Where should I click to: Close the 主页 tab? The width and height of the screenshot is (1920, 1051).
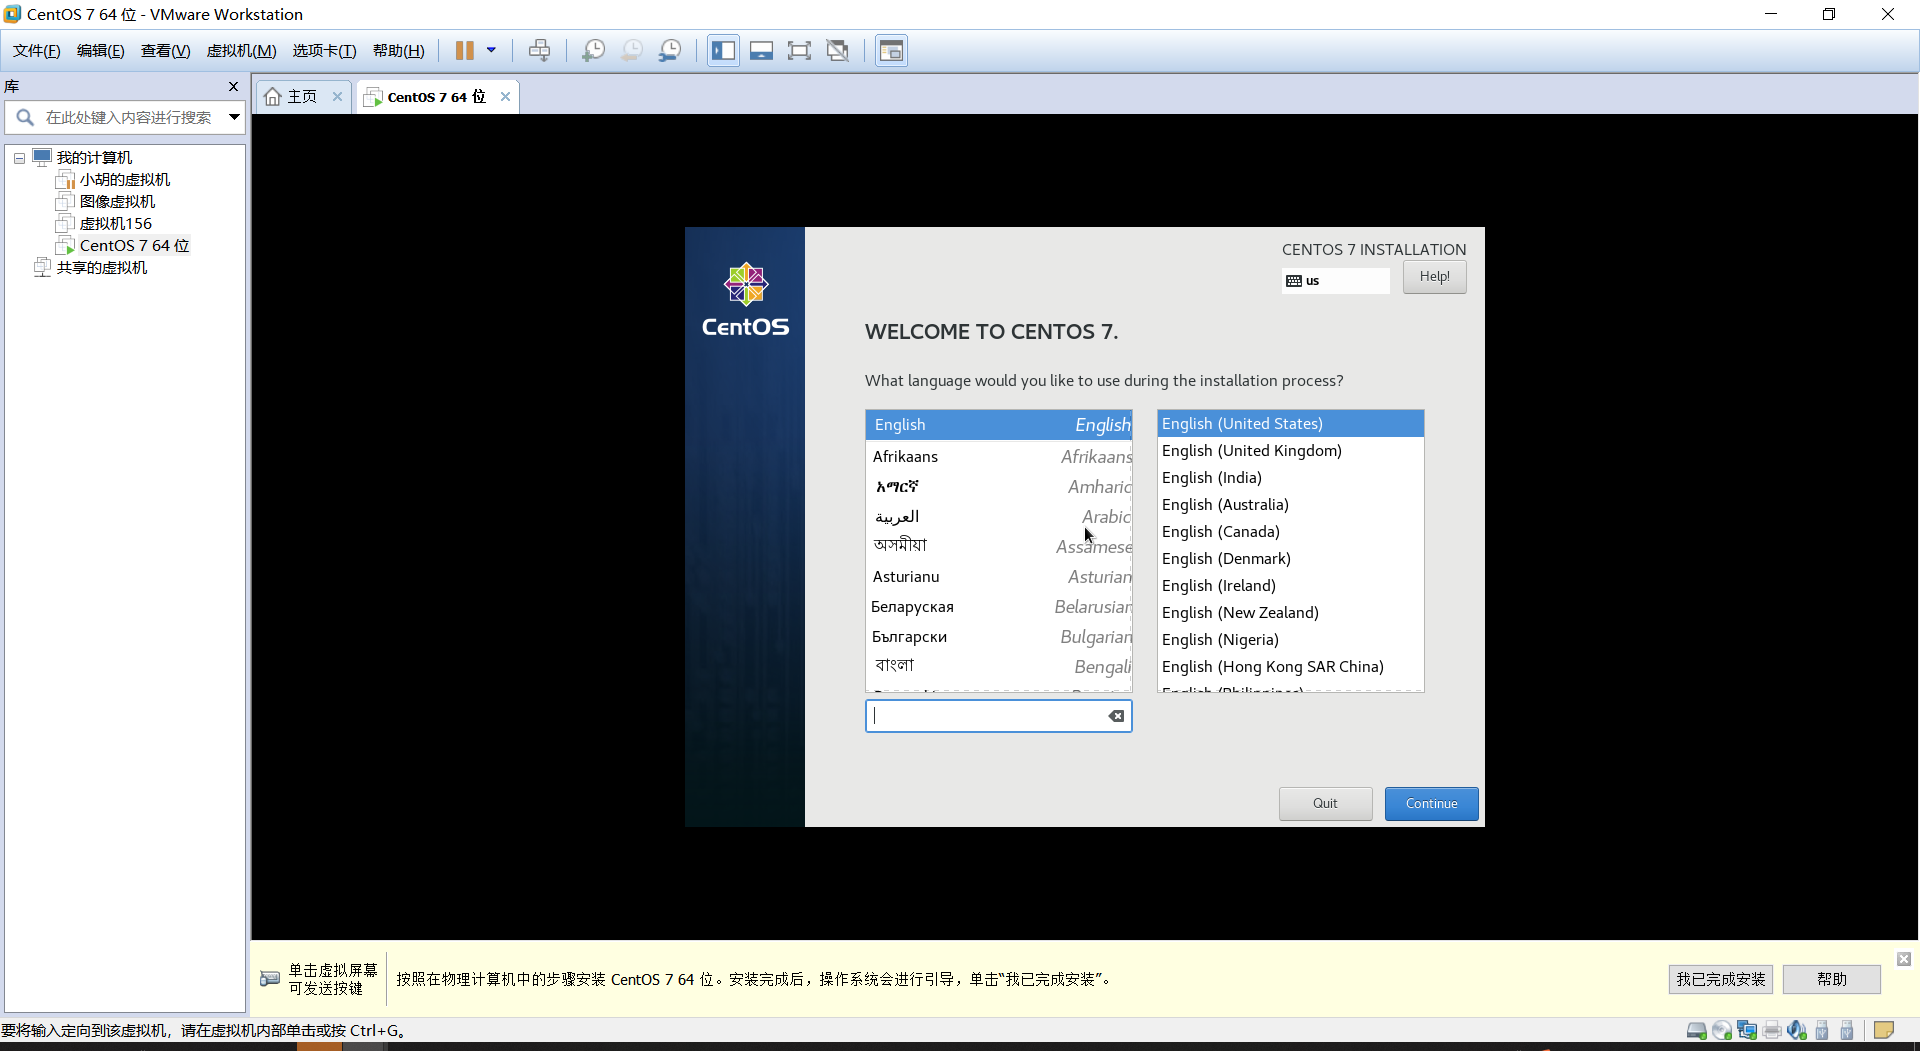pos(338,97)
